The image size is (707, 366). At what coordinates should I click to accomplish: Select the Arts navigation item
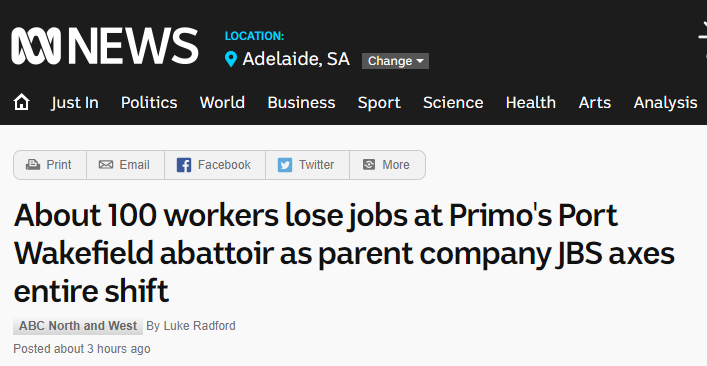pos(595,103)
